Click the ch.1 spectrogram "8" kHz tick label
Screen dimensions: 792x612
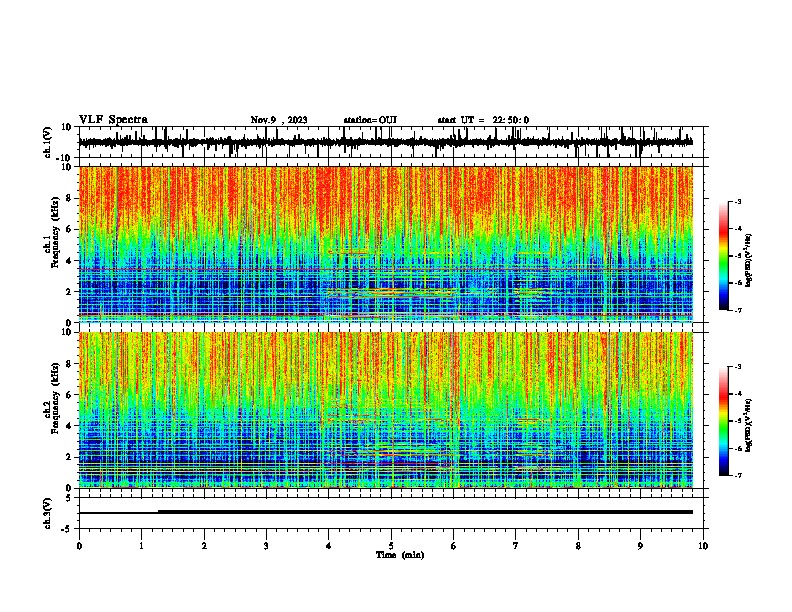pos(69,198)
